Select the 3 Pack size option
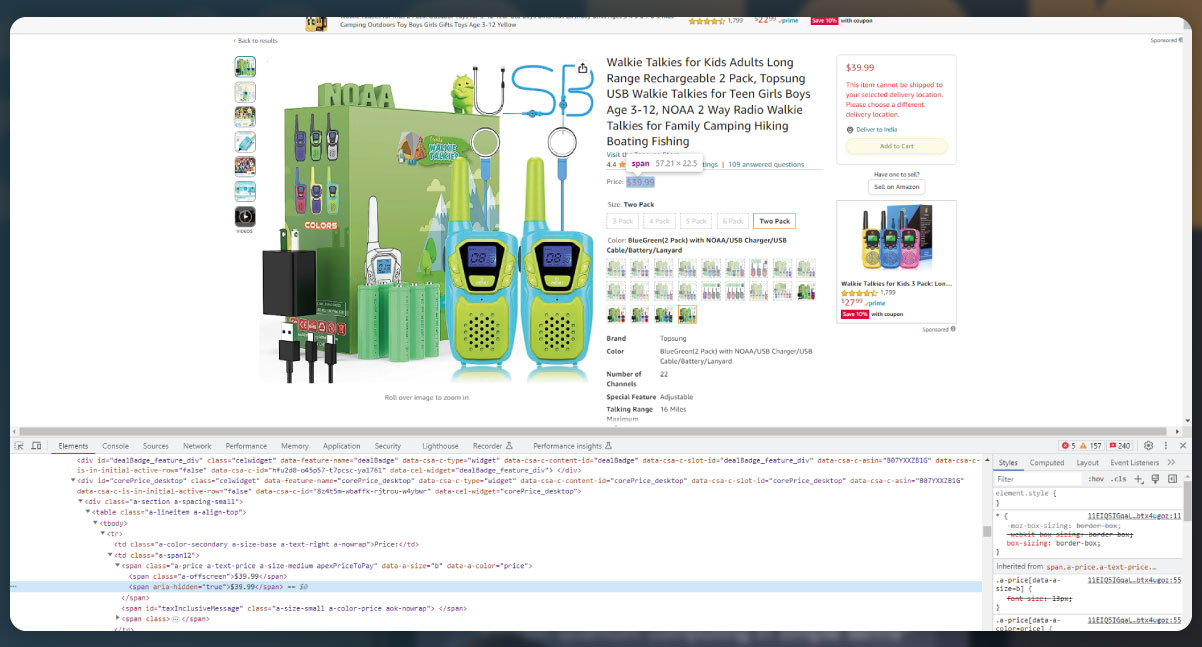Screen dimensions: 1202x647 coord(623,221)
